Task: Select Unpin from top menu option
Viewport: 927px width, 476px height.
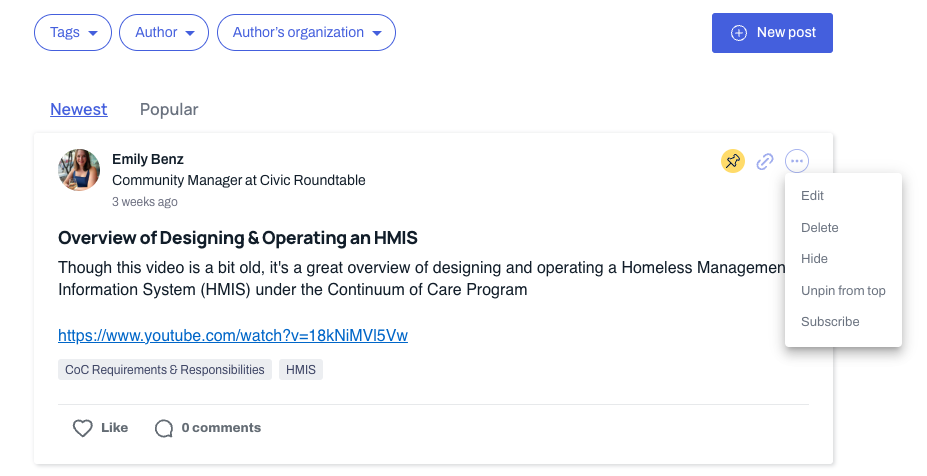Action: 843,291
